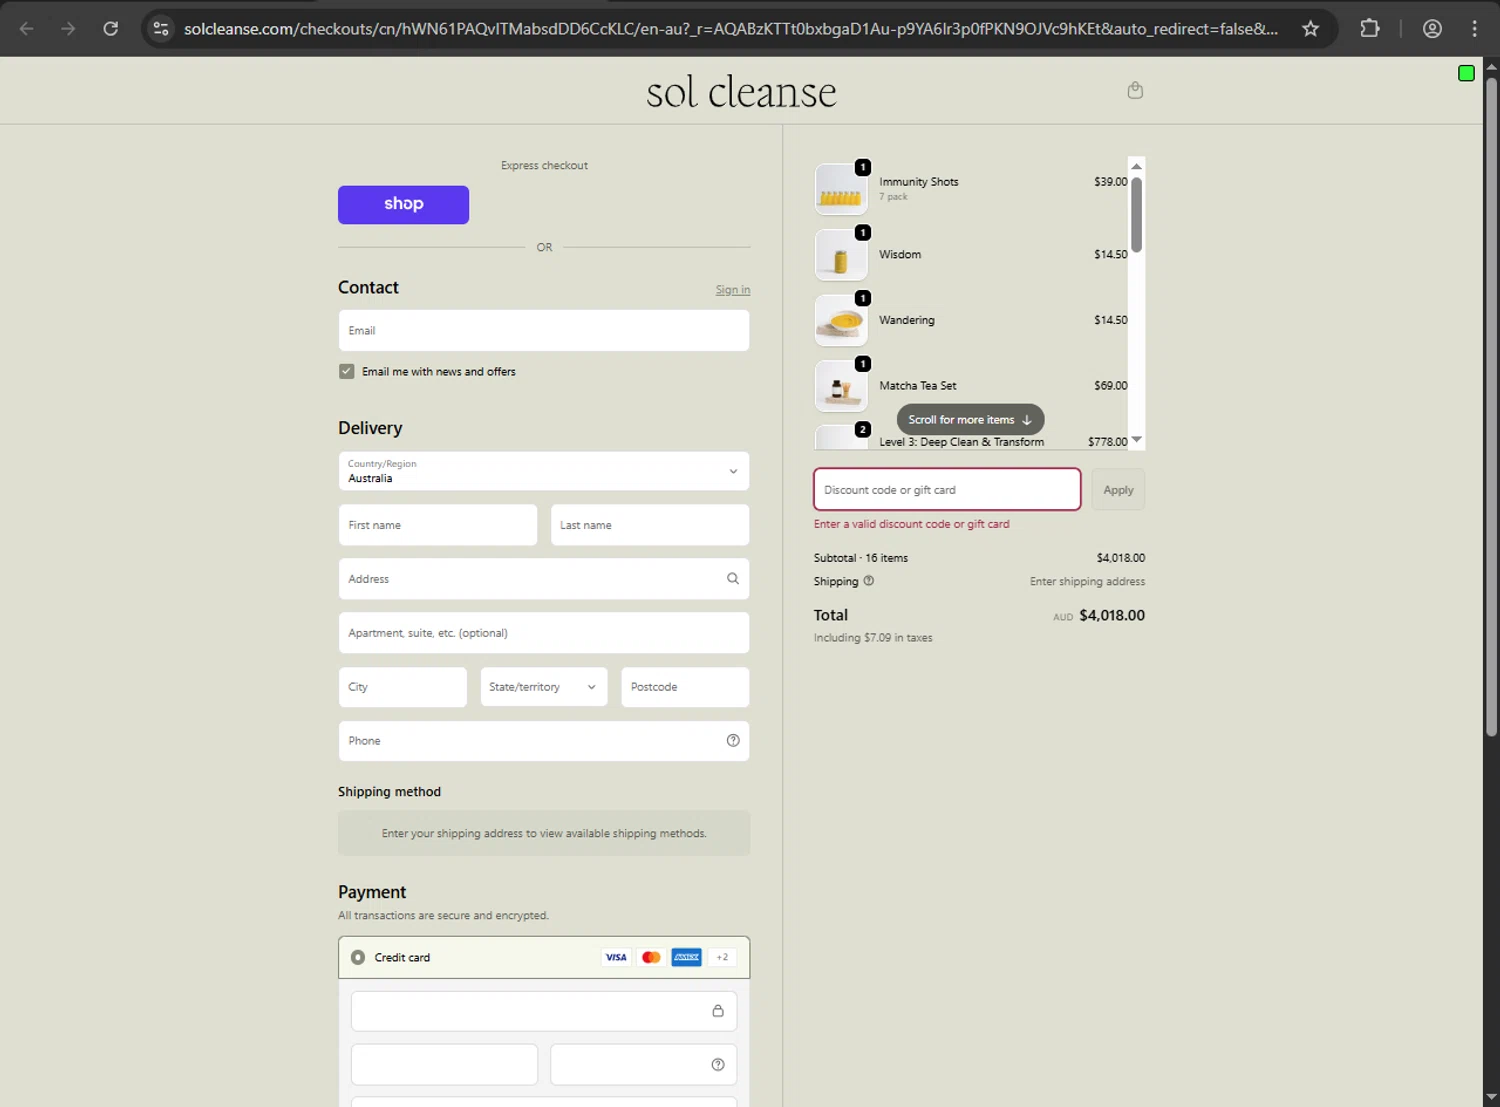1500x1107 pixels.
Task: Click the City field
Action: point(403,687)
